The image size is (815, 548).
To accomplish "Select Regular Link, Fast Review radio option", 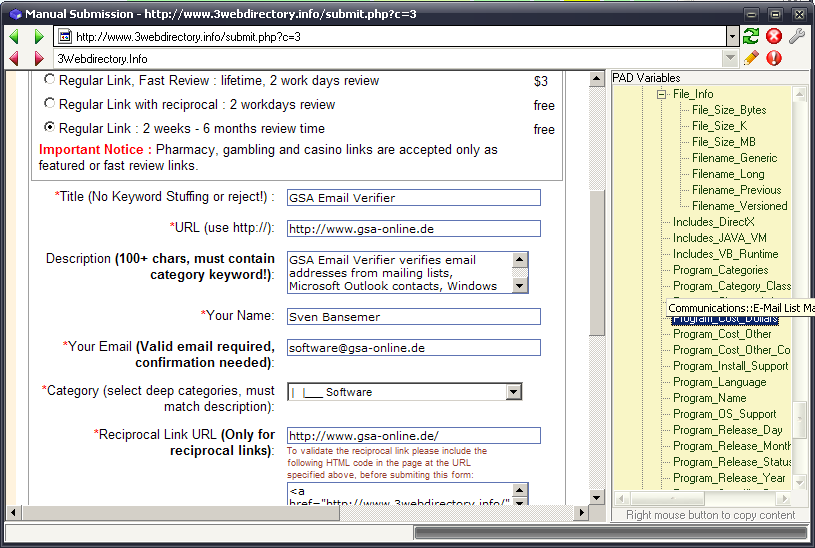I will tap(49, 80).
